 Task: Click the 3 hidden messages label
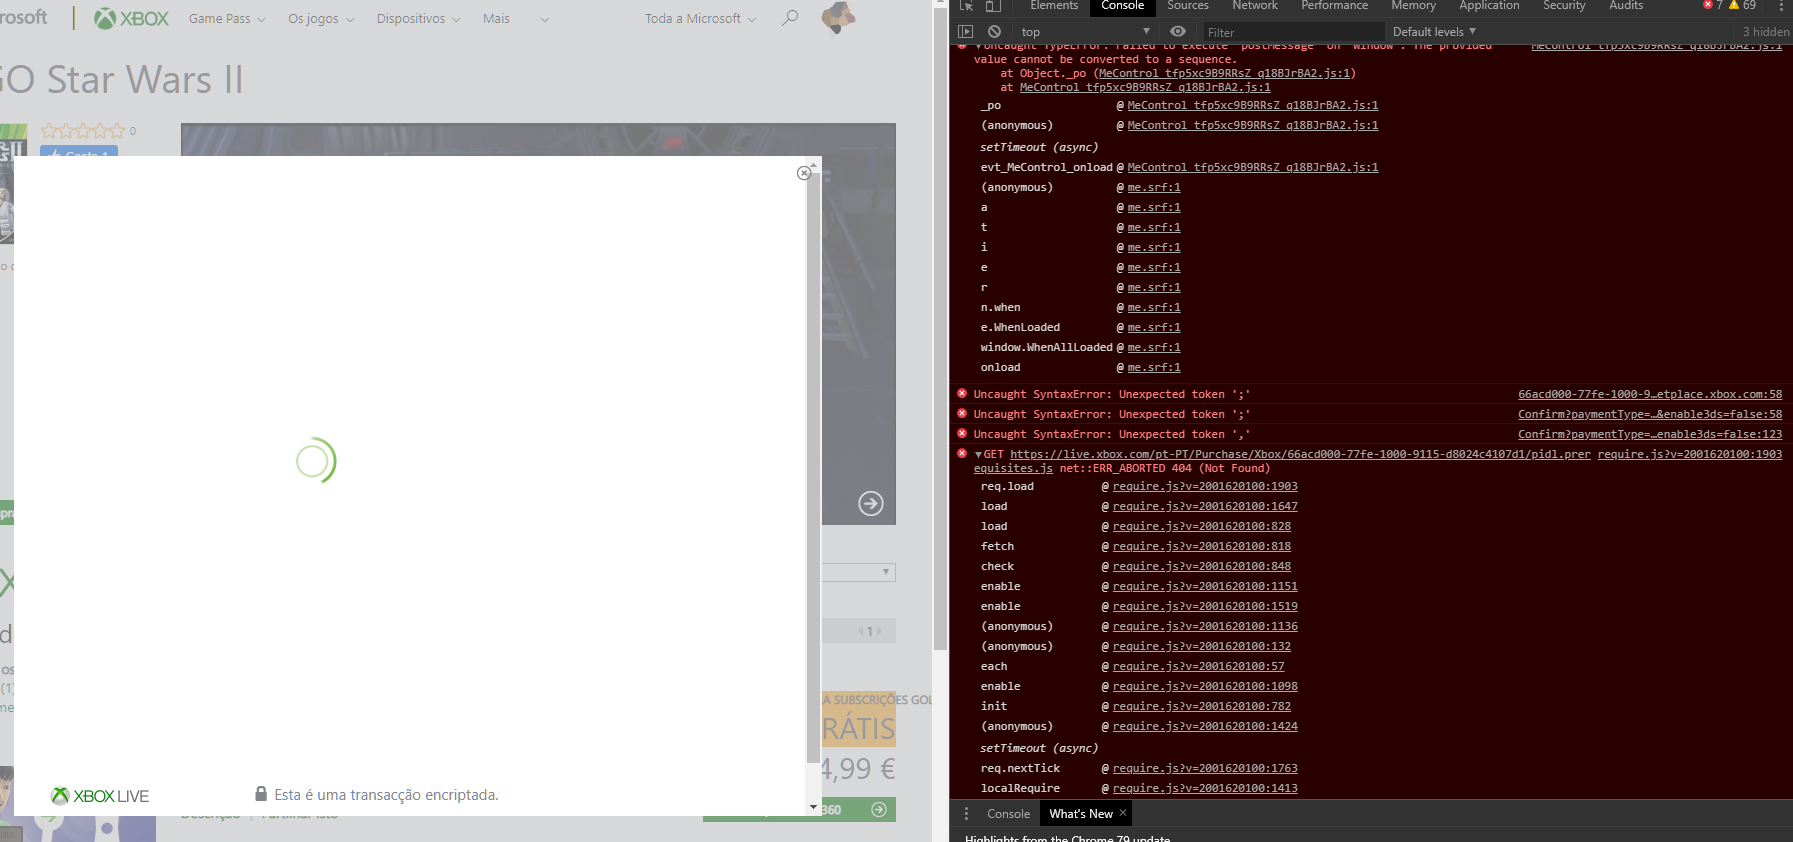(x=1766, y=32)
